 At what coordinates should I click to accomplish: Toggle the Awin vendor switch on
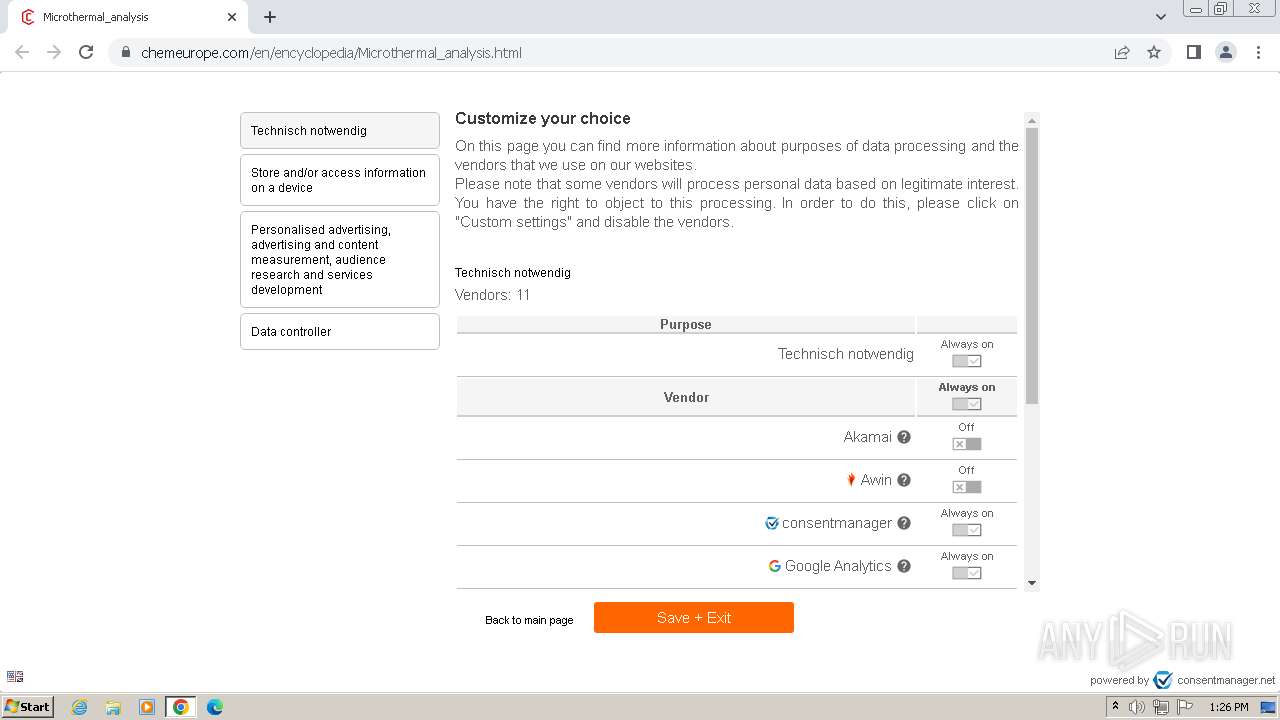pyautogui.click(x=966, y=487)
